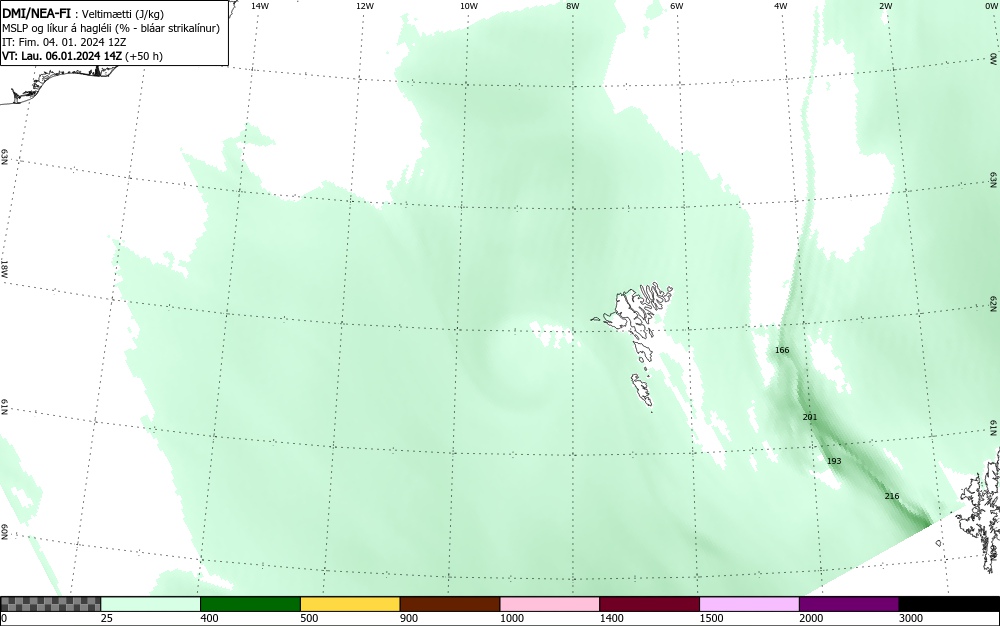Choose the black above-3000 legend swatch

pos(949,604)
